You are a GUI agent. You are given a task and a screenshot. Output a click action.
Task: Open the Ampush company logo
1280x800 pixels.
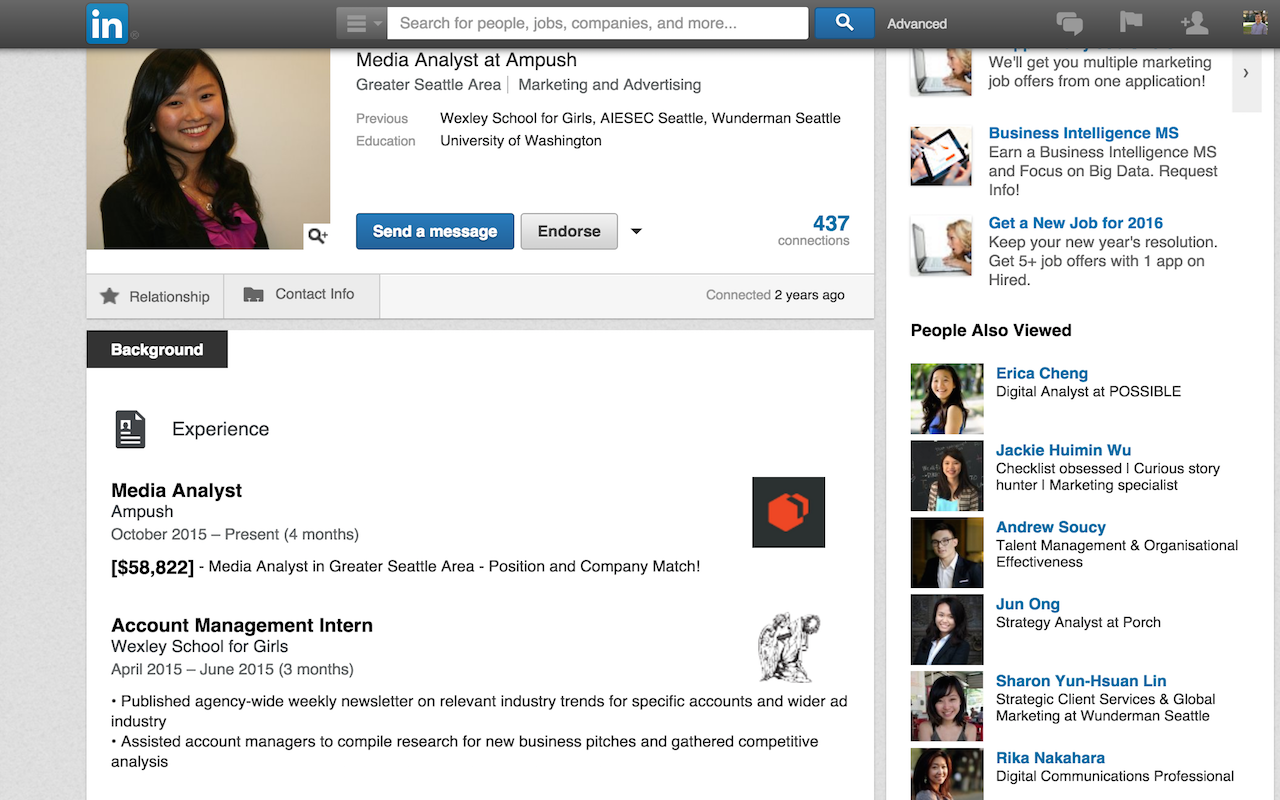(x=789, y=512)
